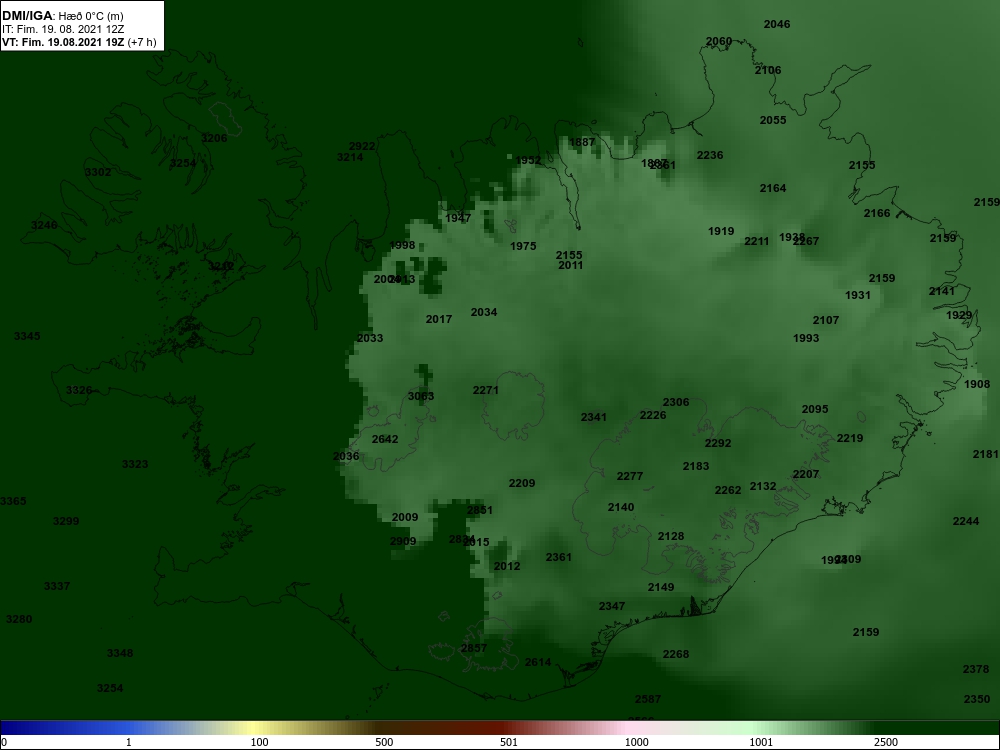Click the 2219 value on the map
The image size is (1000, 750).
(850, 438)
